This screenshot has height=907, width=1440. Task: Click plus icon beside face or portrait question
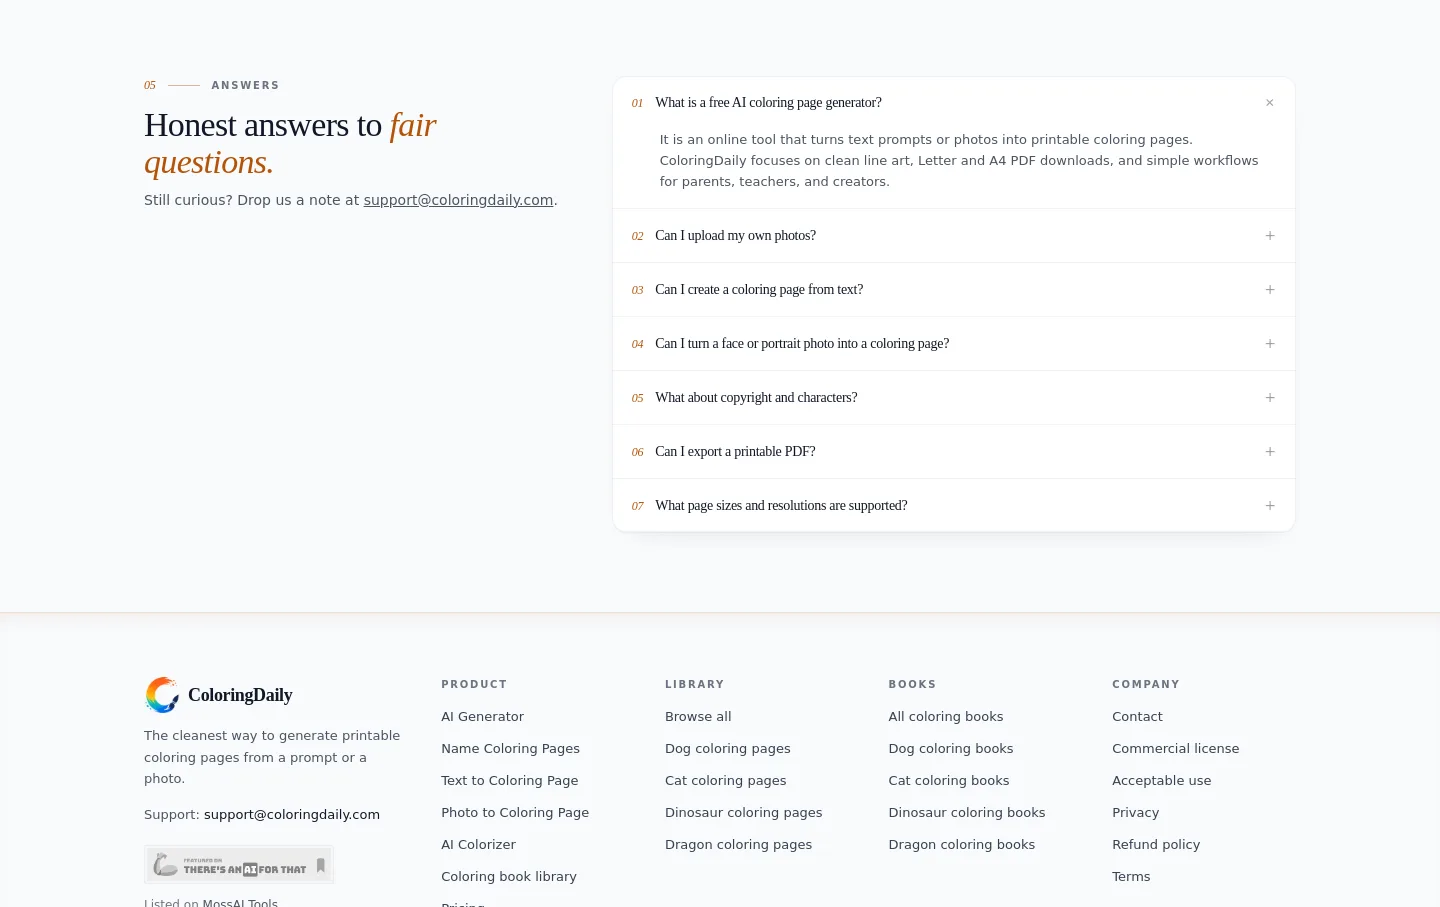click(1269, 344)
